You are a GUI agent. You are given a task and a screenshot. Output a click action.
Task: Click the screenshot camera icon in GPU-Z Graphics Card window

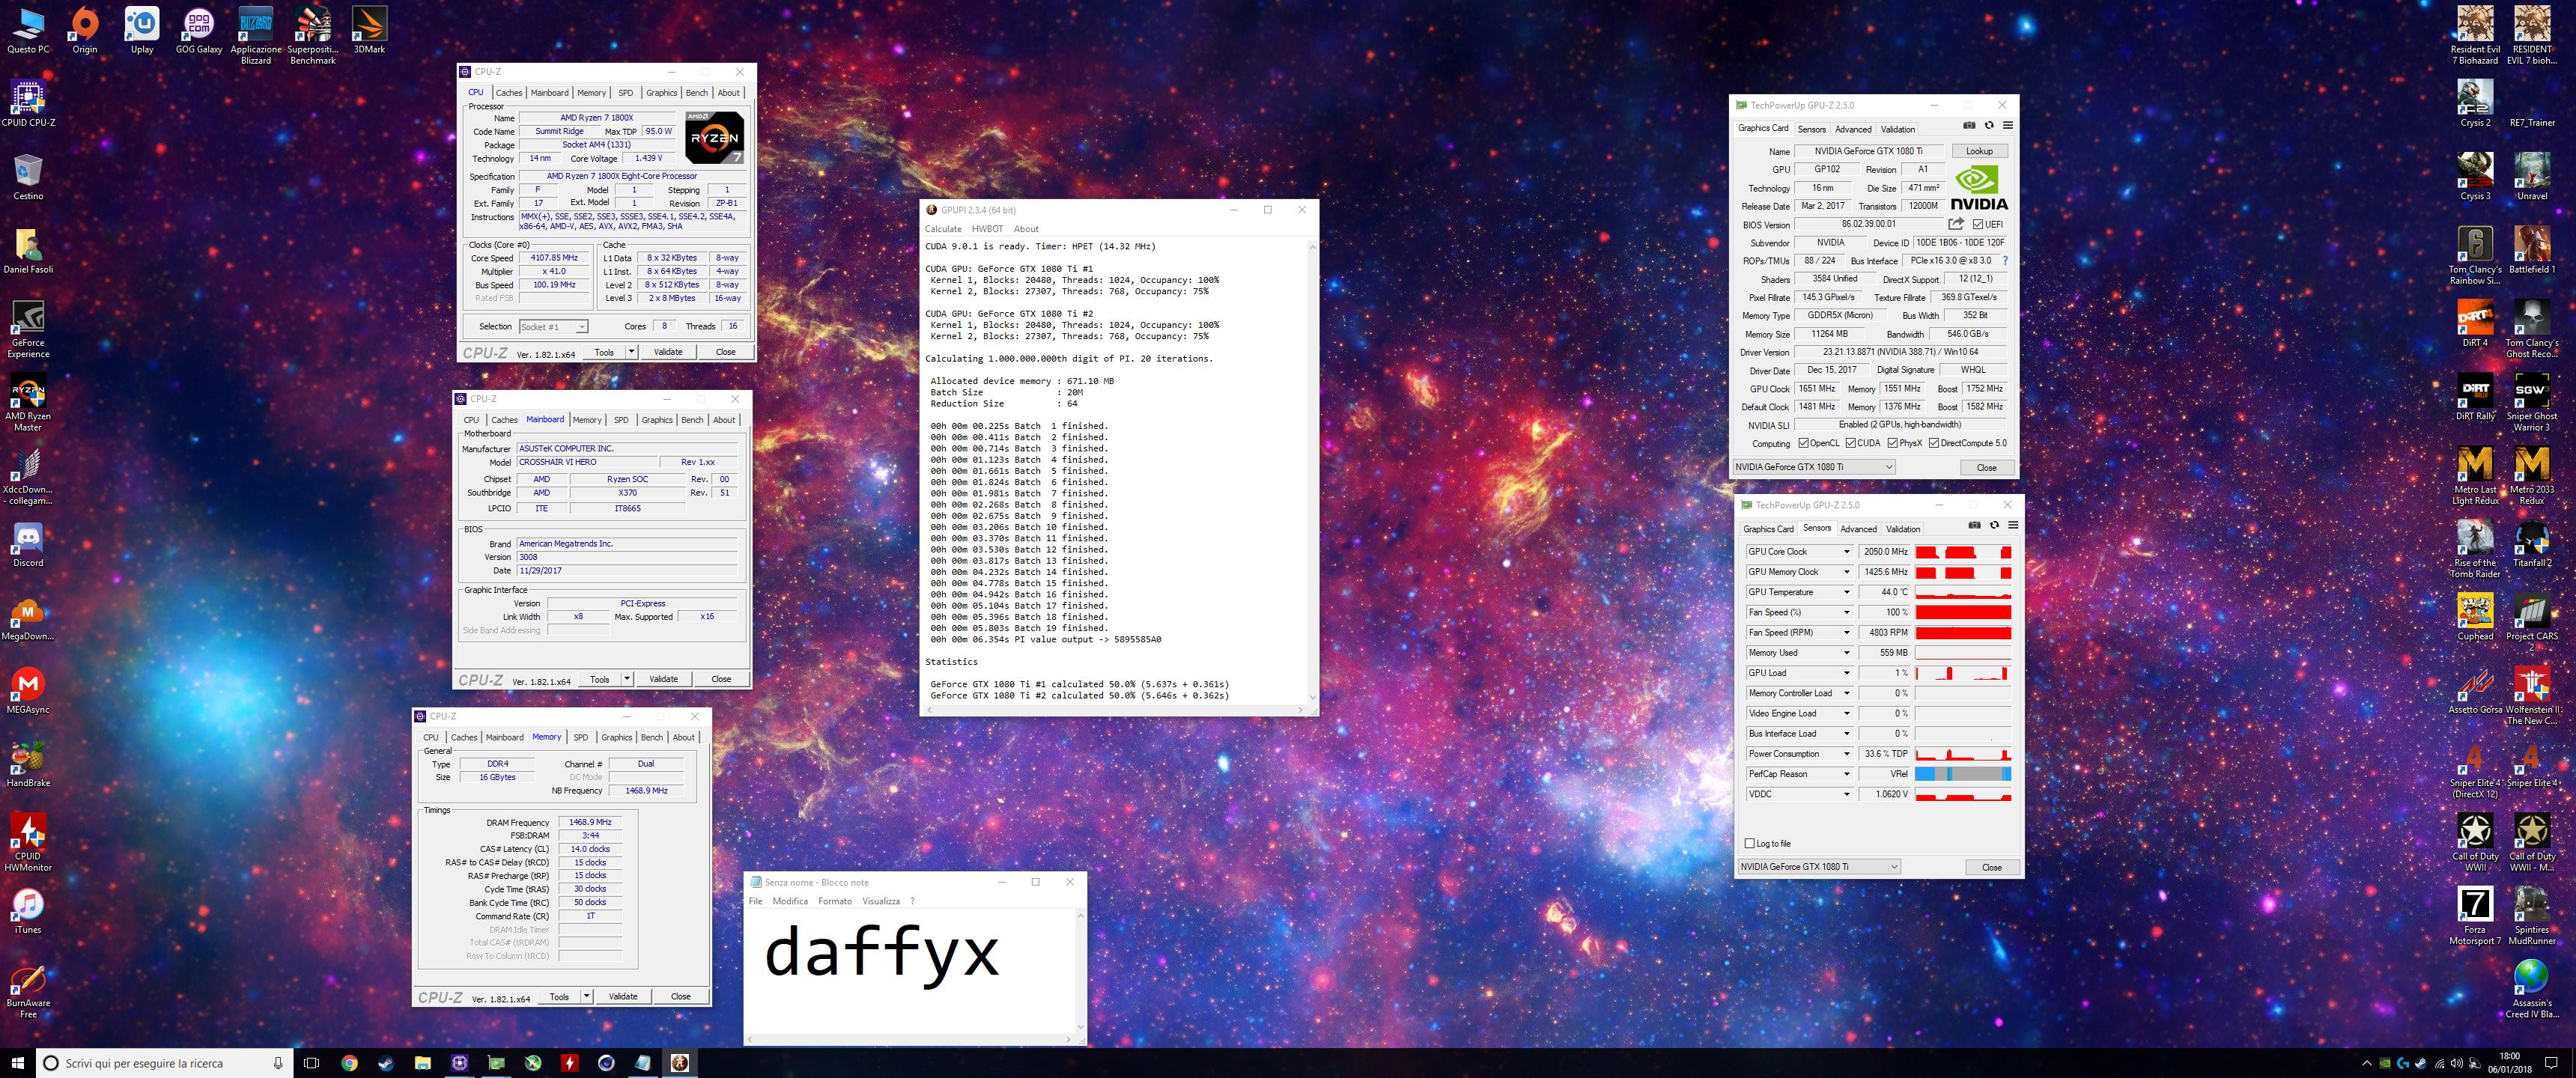[x=1969, y=126]
